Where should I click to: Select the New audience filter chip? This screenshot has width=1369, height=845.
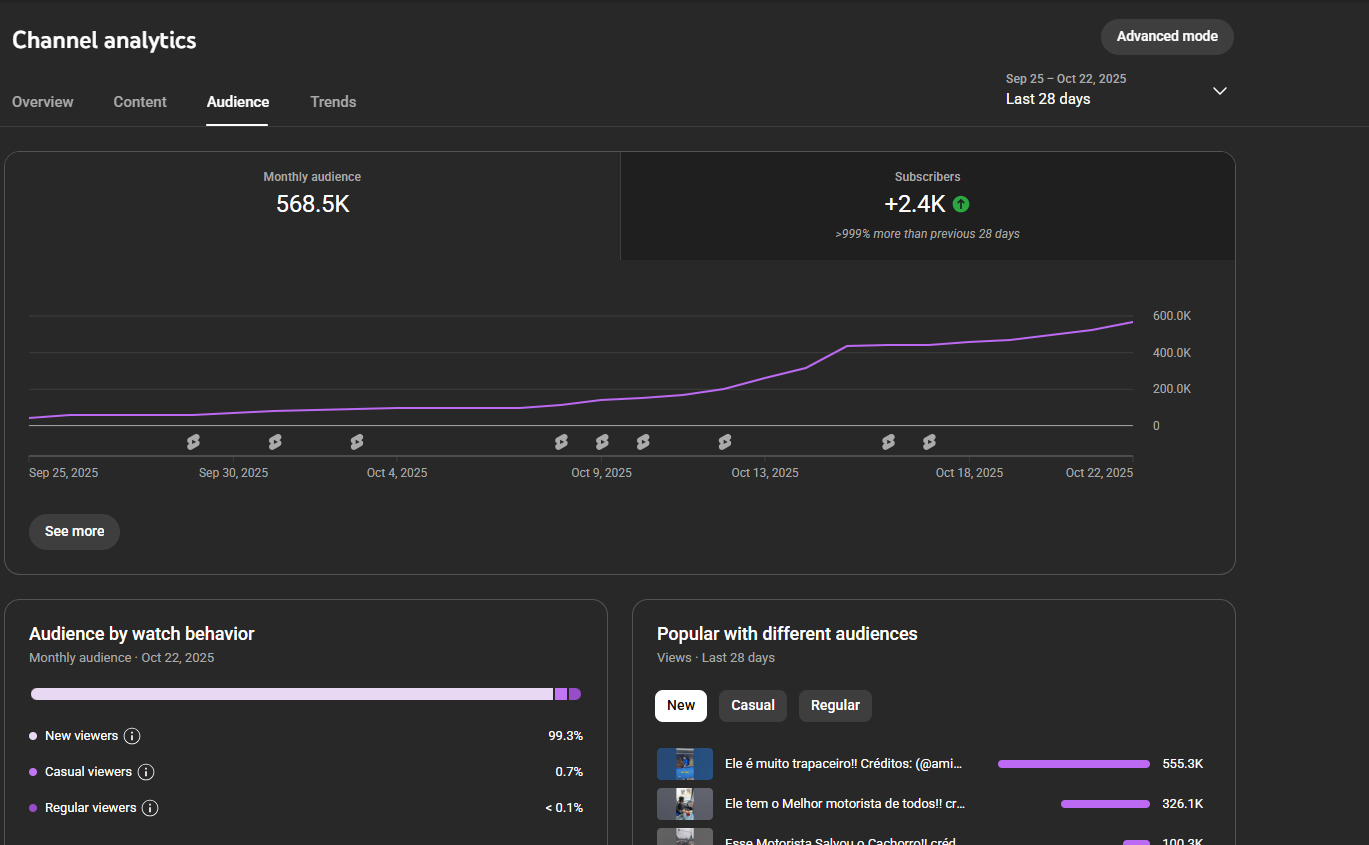coord(681,705)
